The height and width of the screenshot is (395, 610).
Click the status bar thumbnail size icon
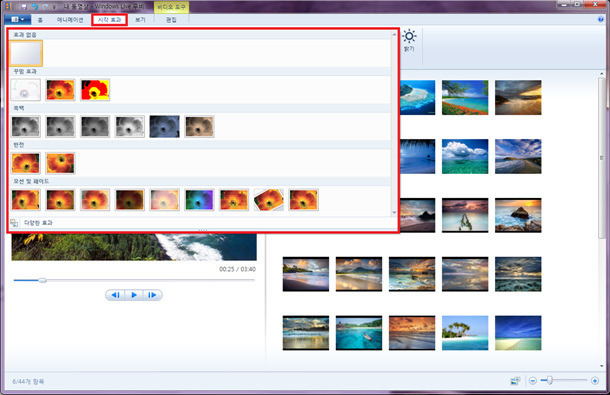[x=515, y=381]
